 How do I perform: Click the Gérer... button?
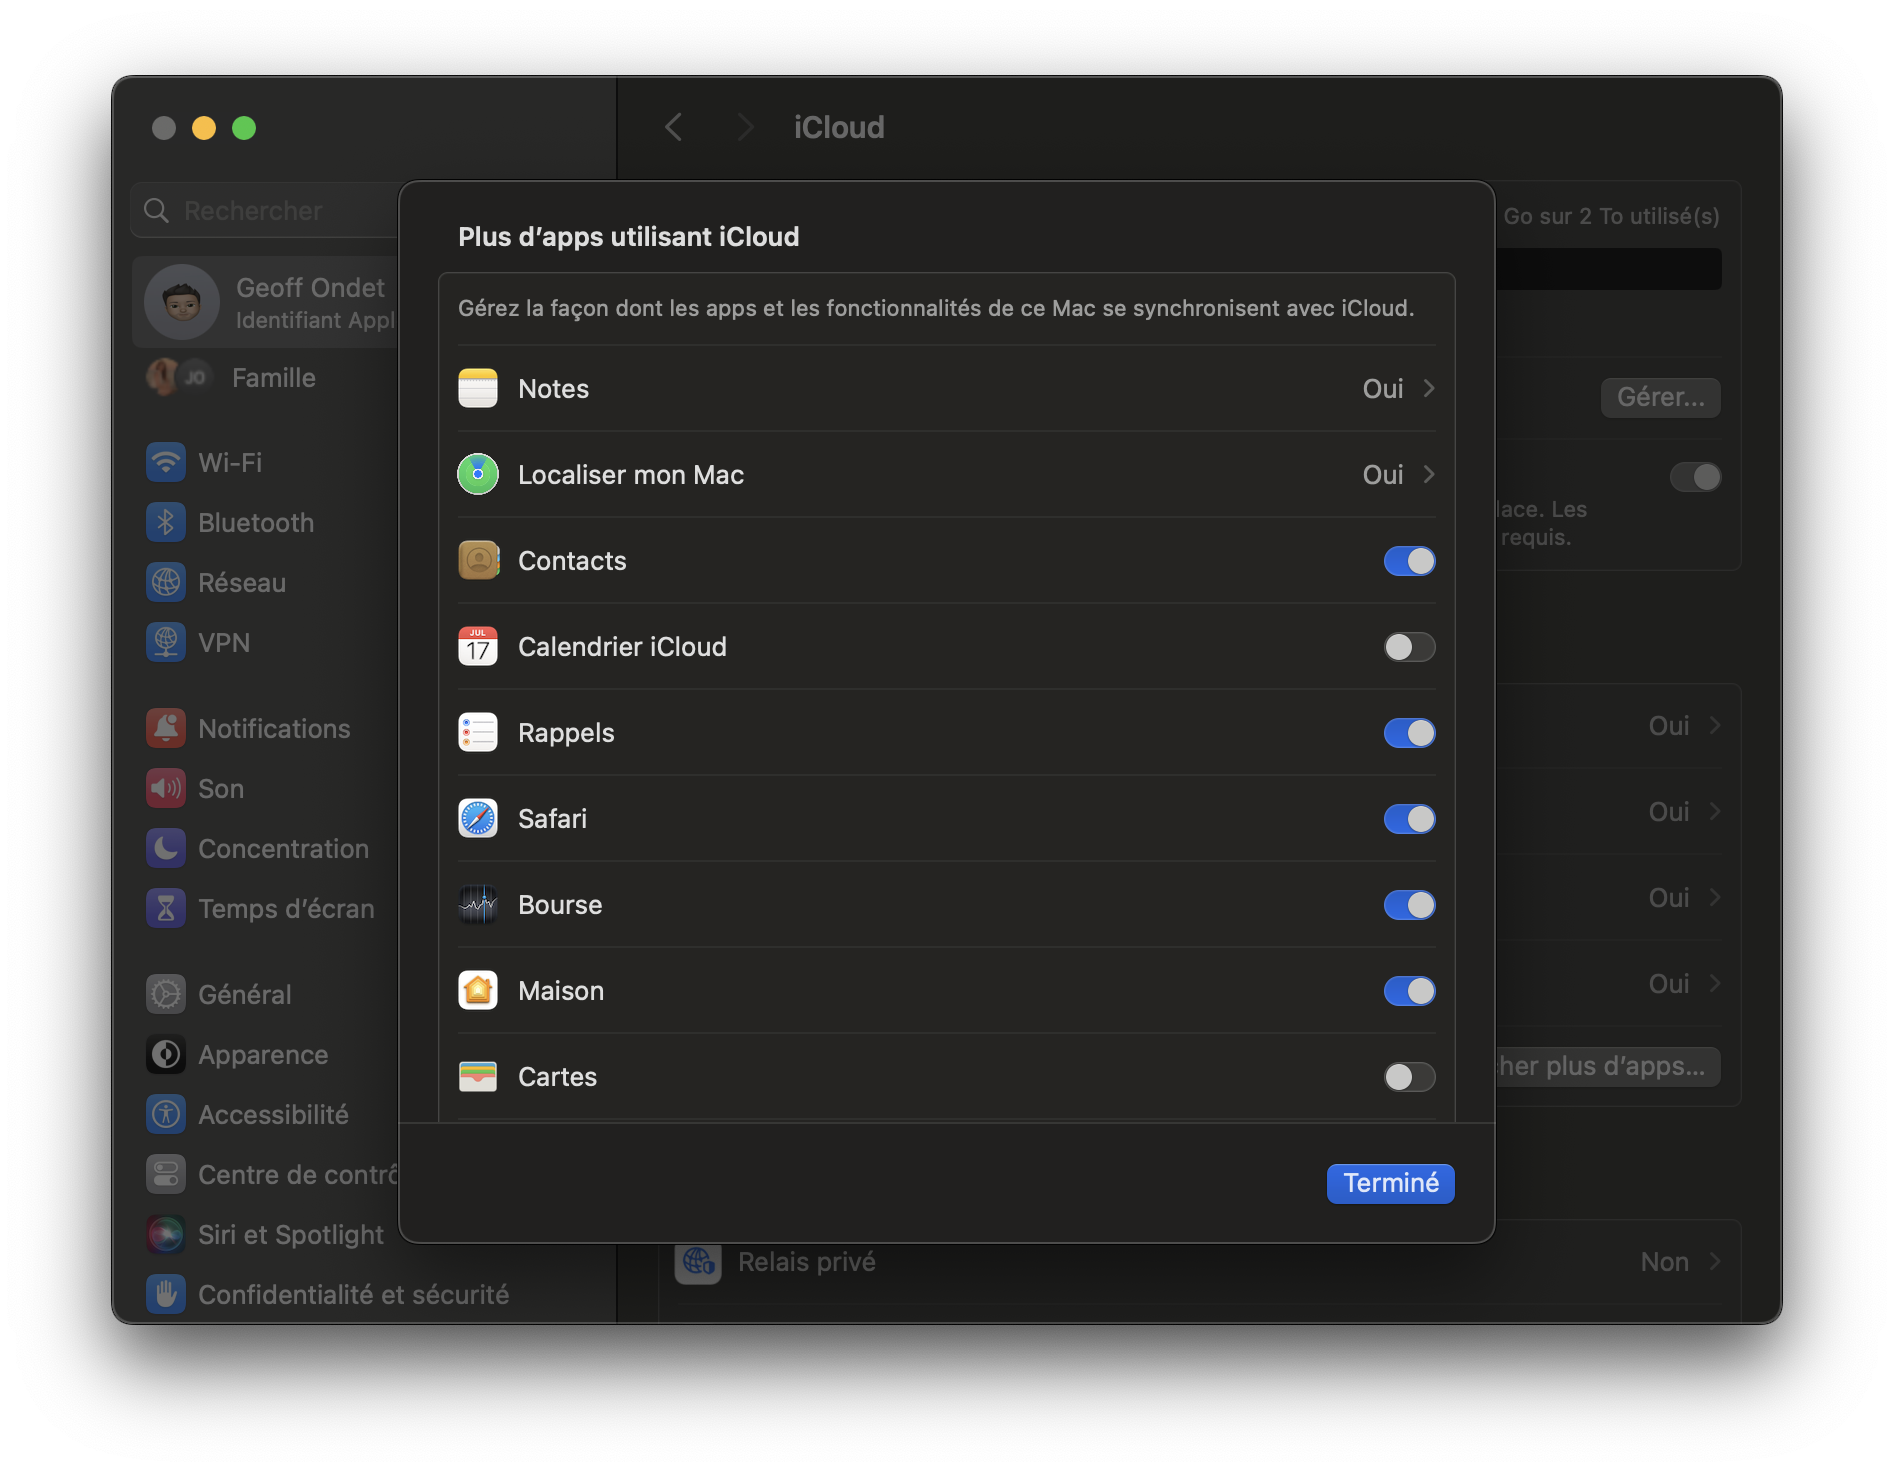tap(1660, 397)
